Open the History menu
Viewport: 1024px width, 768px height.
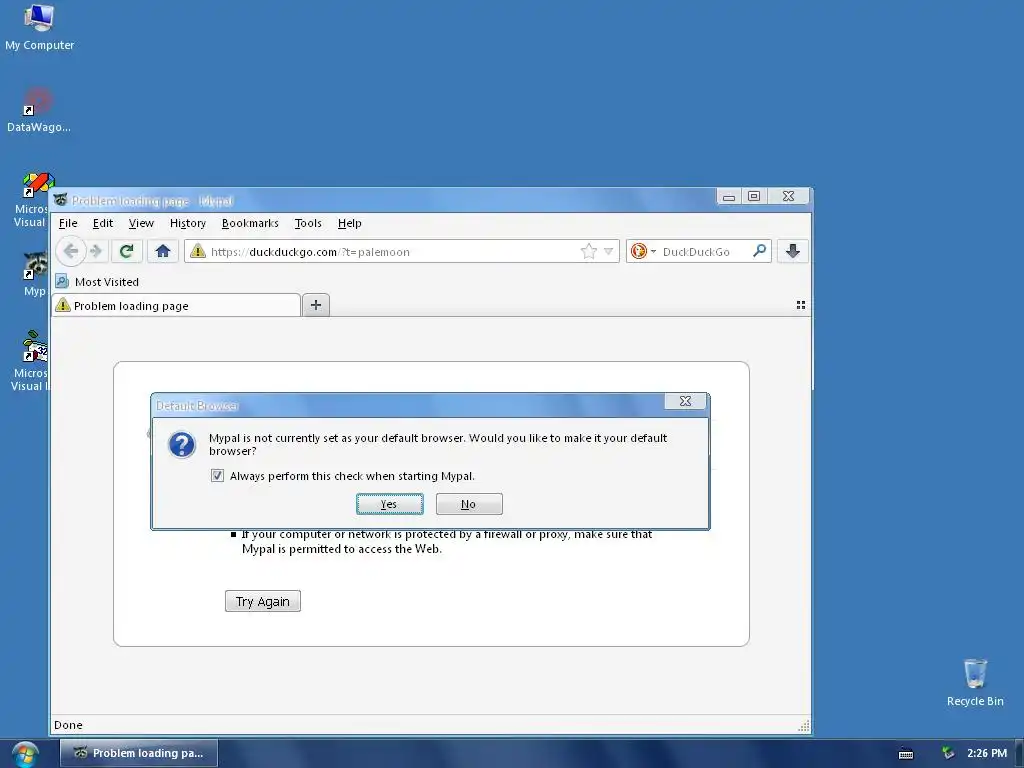pyautogui.click(x=187, y=223)
